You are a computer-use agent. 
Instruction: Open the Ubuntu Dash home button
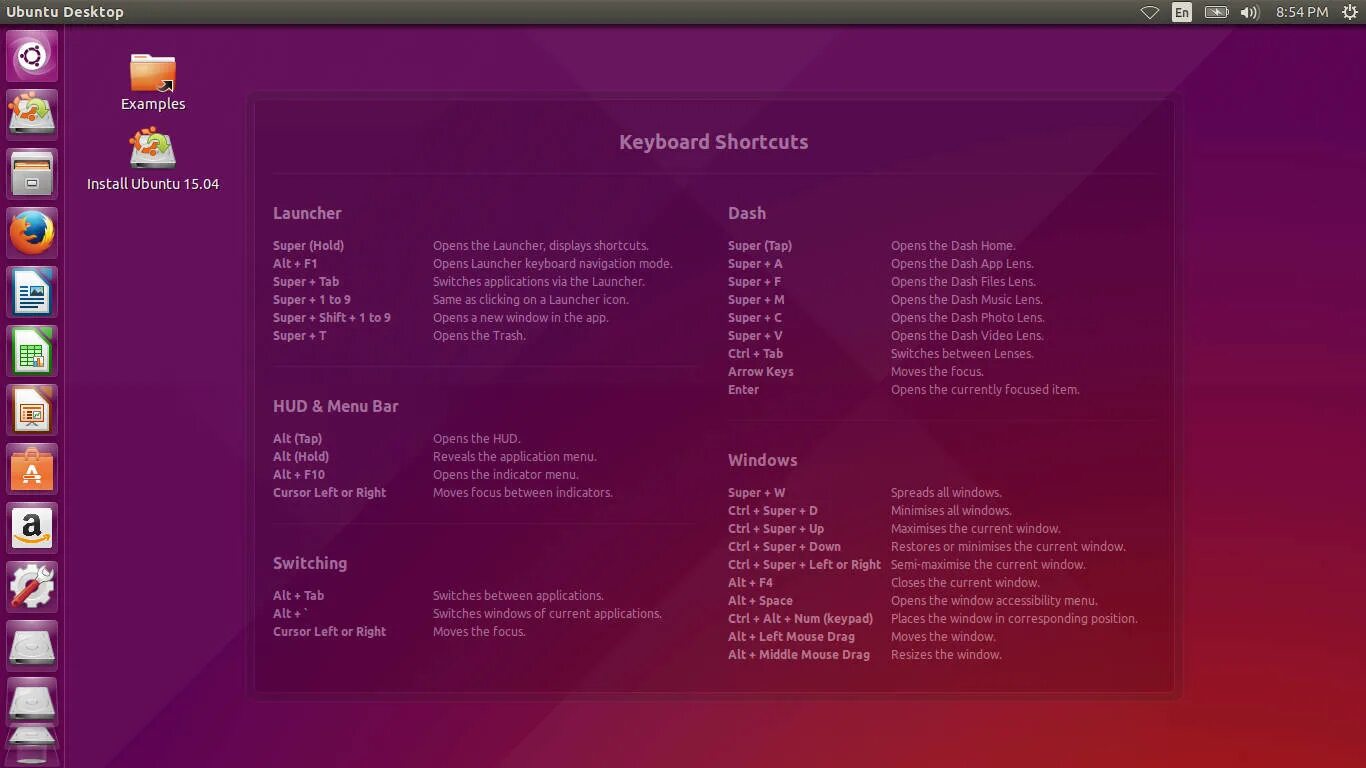pyautogui.click(x=33, y=56)
